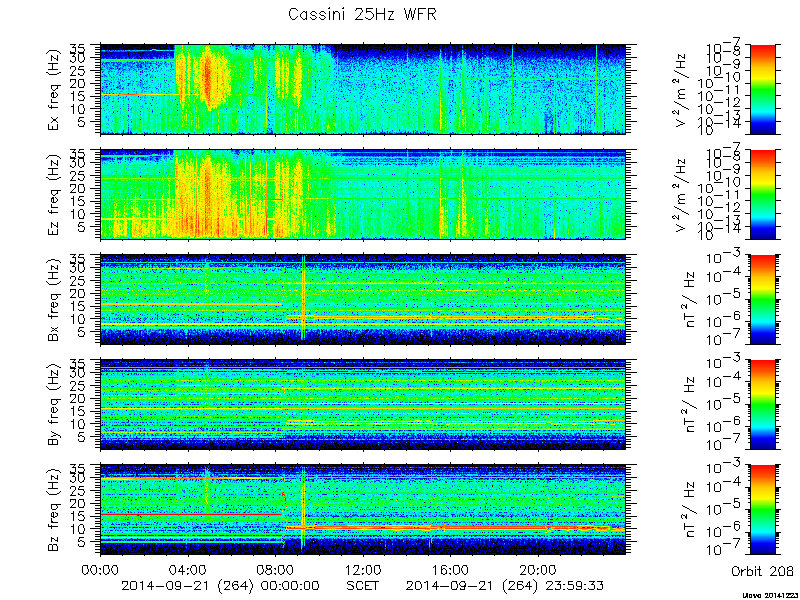This screenshot has height=600, width=800.
Task: Click the V²/m²/Hz unit label beside Ex
Action: click(x=682, y=89)
